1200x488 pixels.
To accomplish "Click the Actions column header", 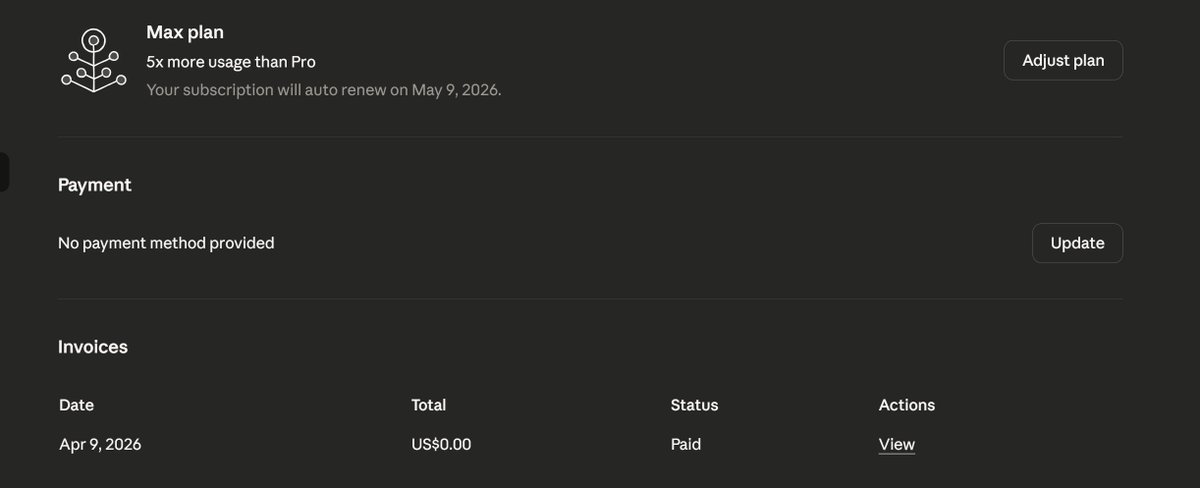I will click(907, 405).
